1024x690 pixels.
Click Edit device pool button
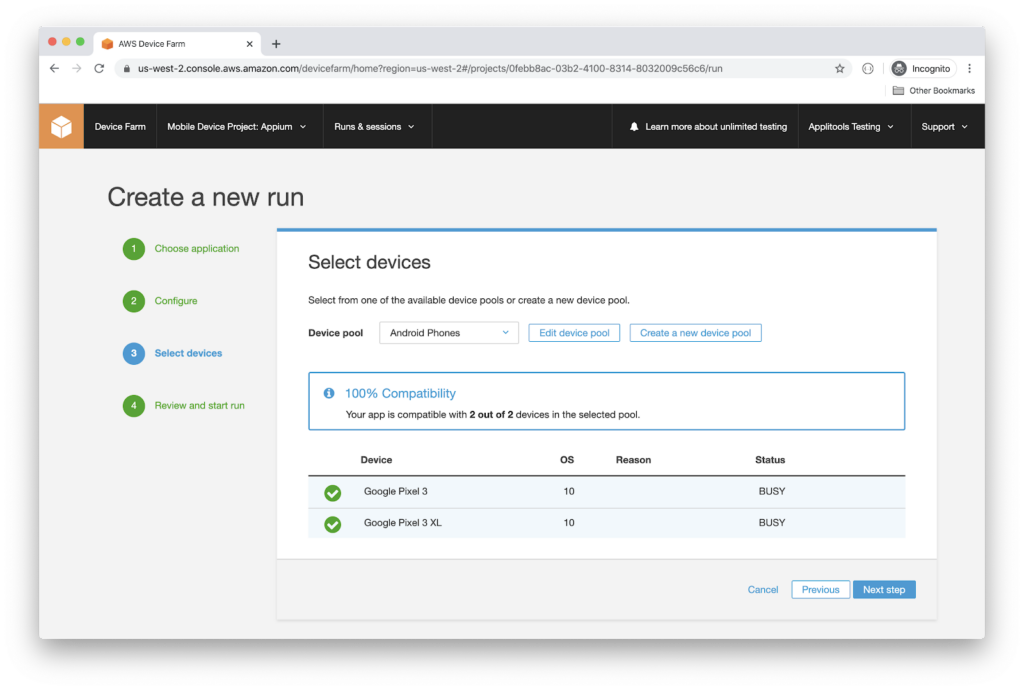(574, 333)
